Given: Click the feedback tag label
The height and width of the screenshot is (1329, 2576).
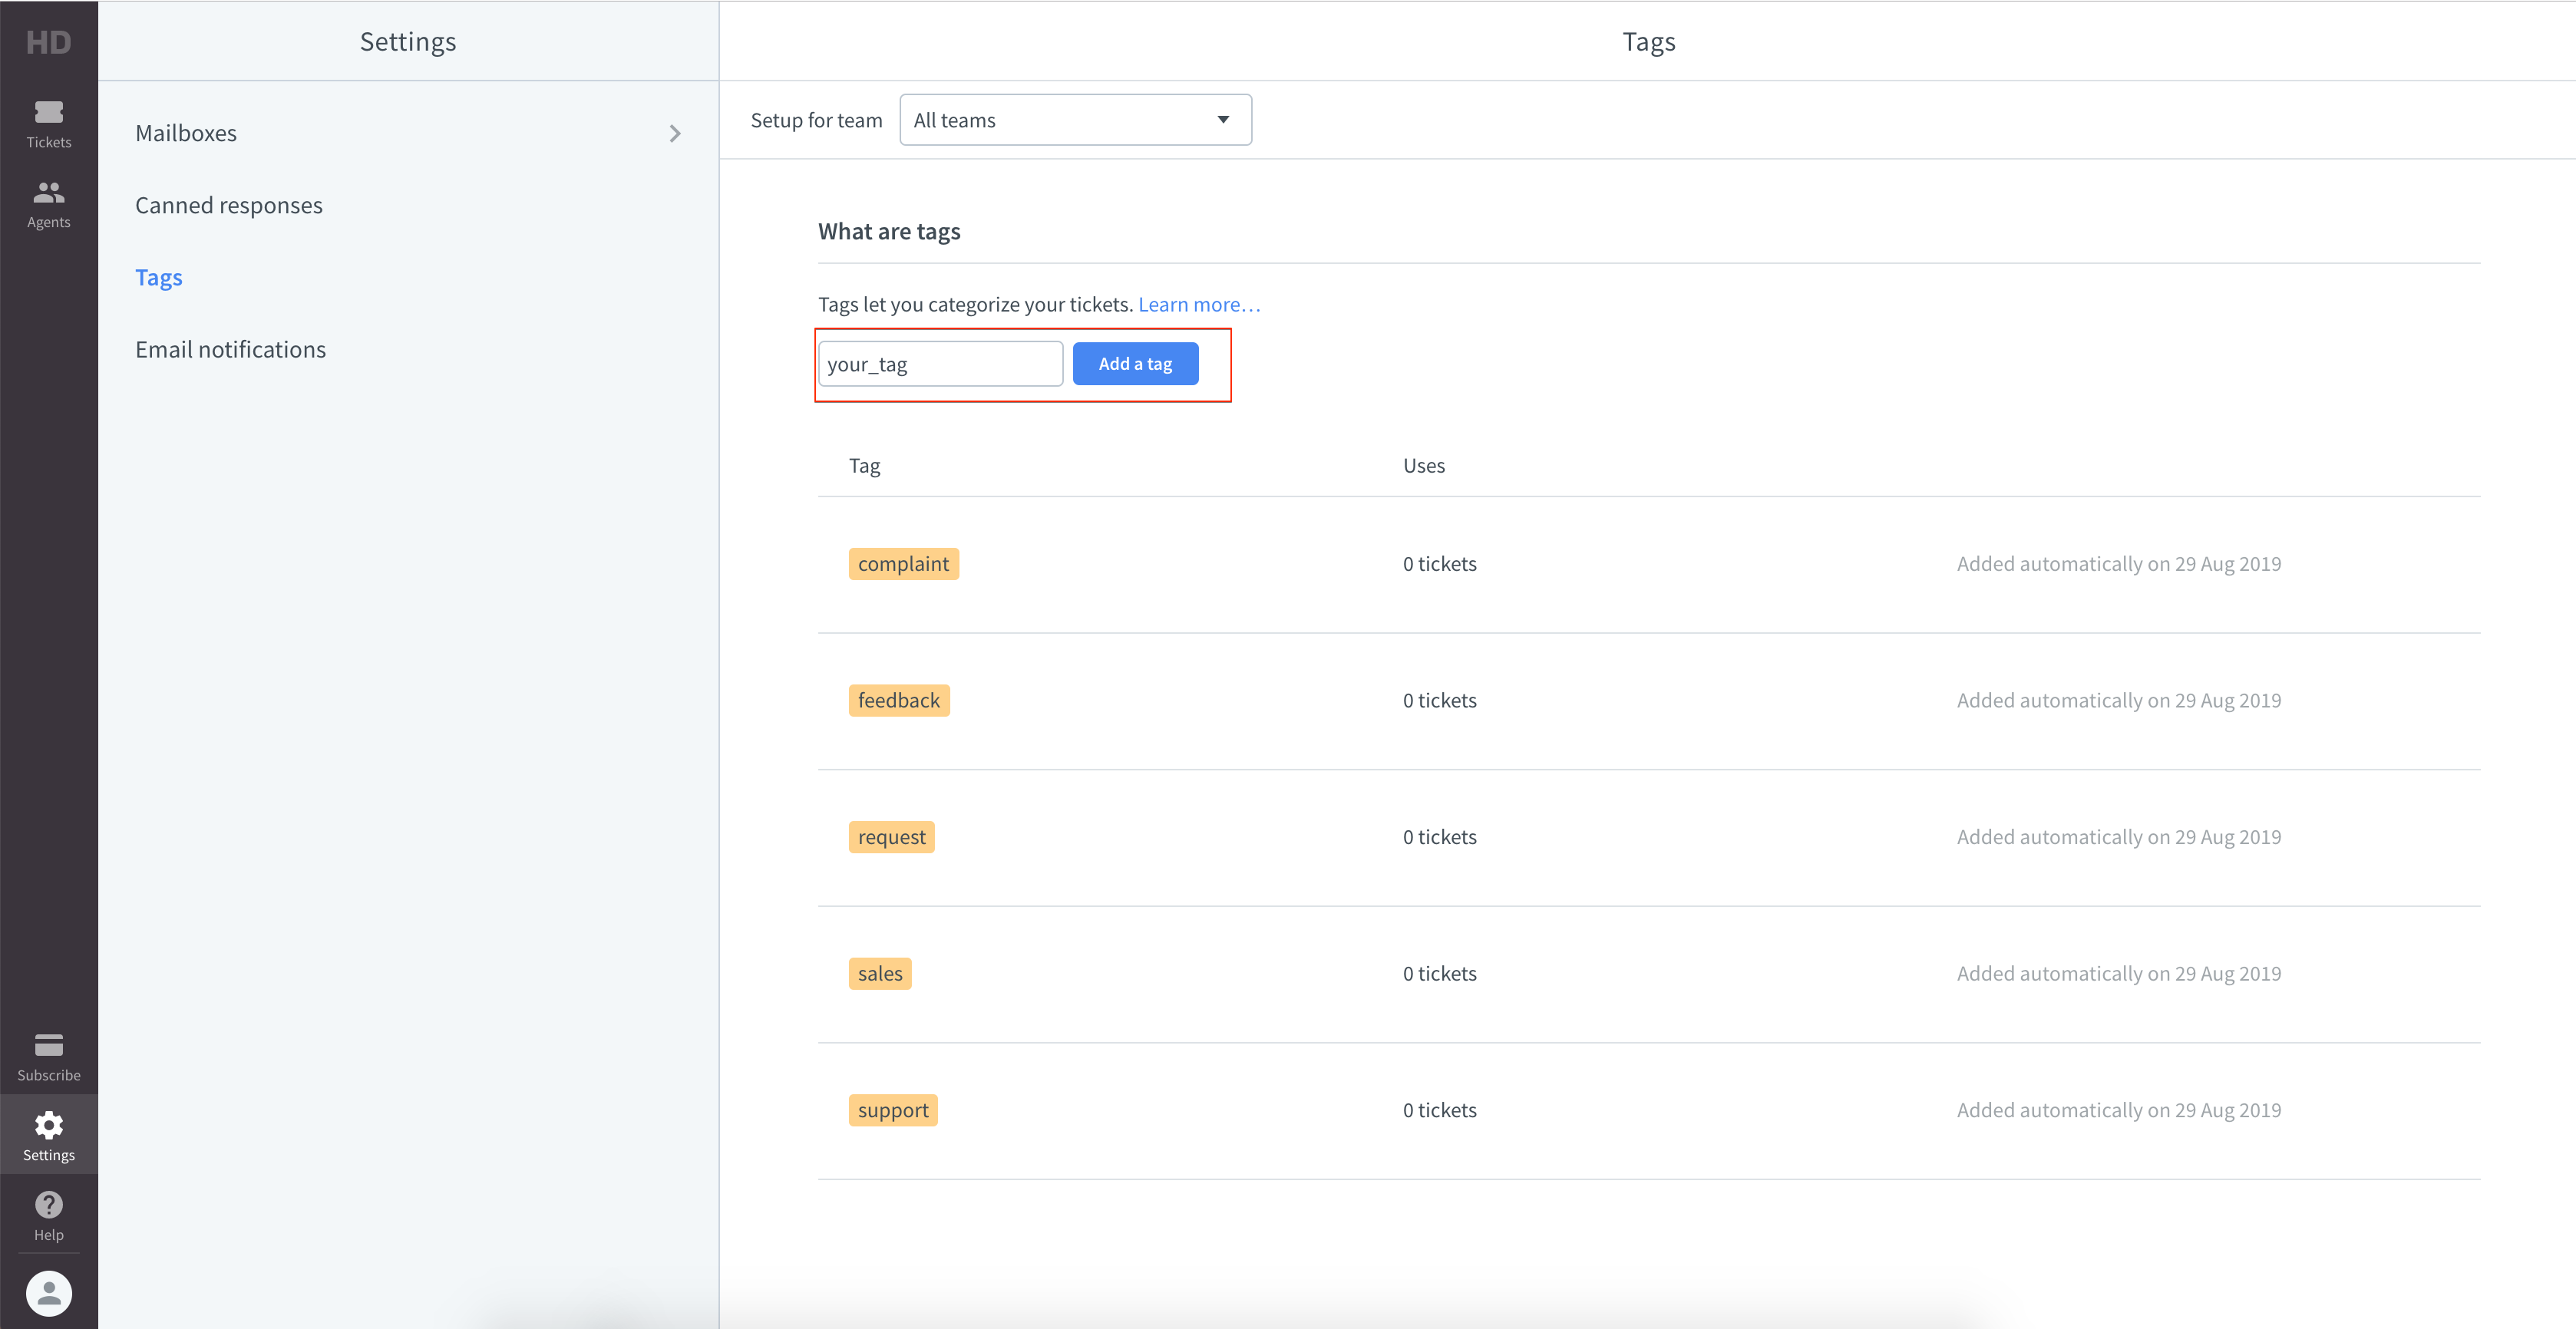Looking at the screenshot, I should [x=899, y=700].
